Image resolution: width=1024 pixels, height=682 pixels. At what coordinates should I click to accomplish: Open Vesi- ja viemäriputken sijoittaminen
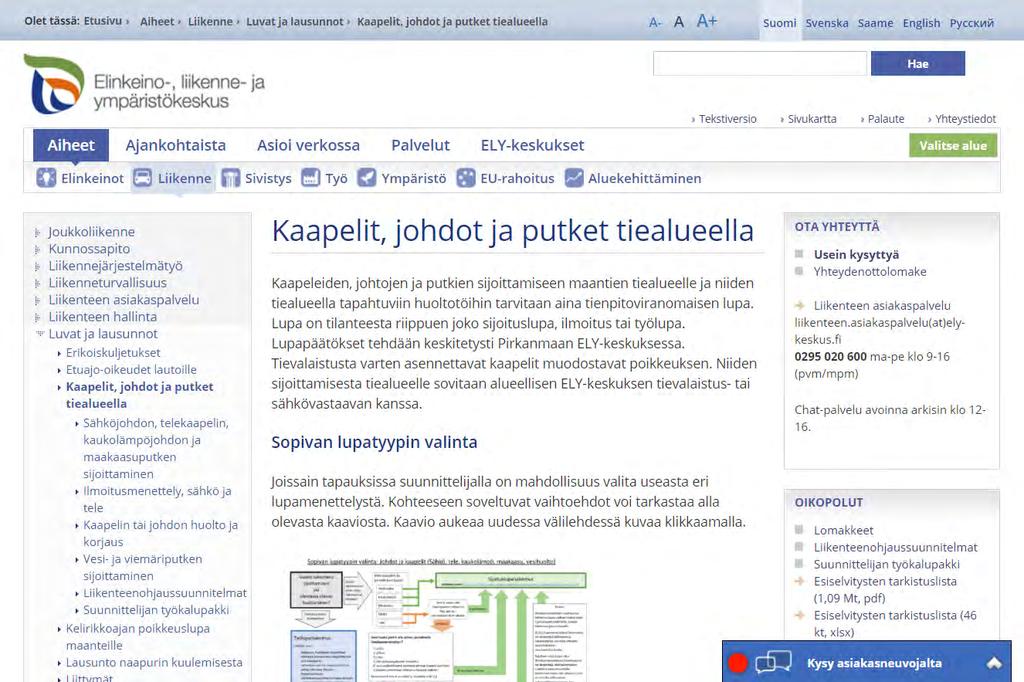pyautogui.click(x=142, y=568)
